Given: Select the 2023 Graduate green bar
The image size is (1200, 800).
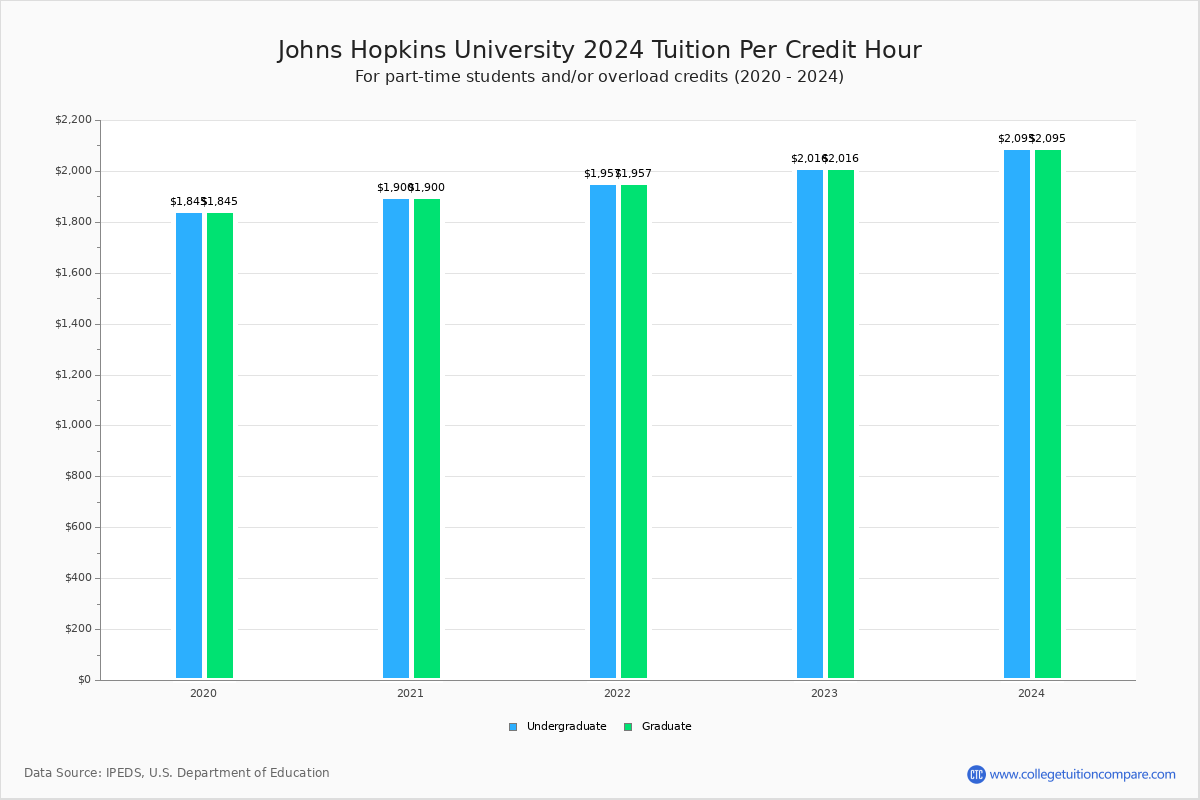Looking at the screenshot, I should [841, 424].
